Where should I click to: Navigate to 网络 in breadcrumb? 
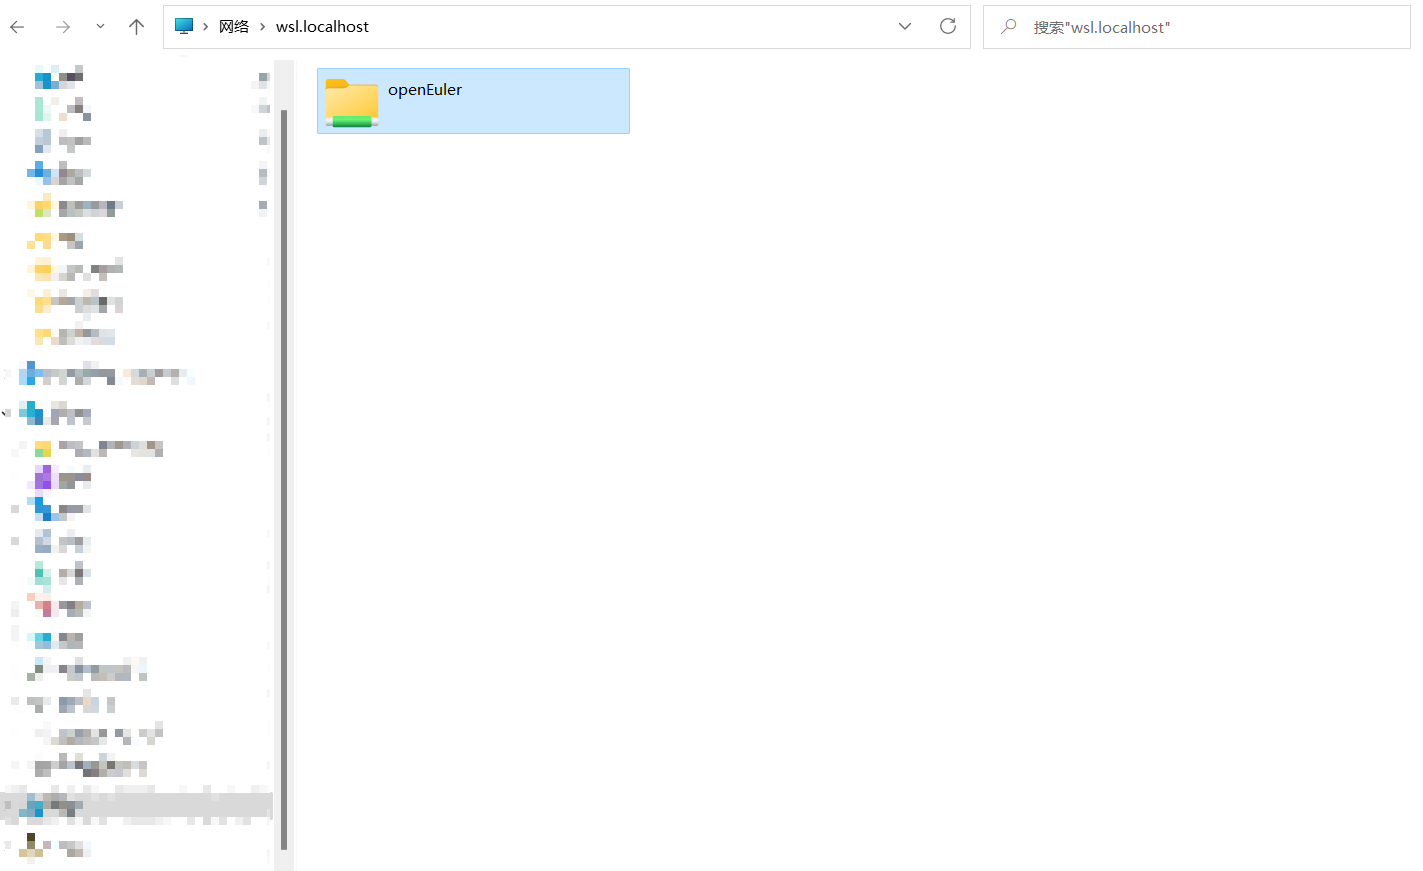[x=234, y=27]
